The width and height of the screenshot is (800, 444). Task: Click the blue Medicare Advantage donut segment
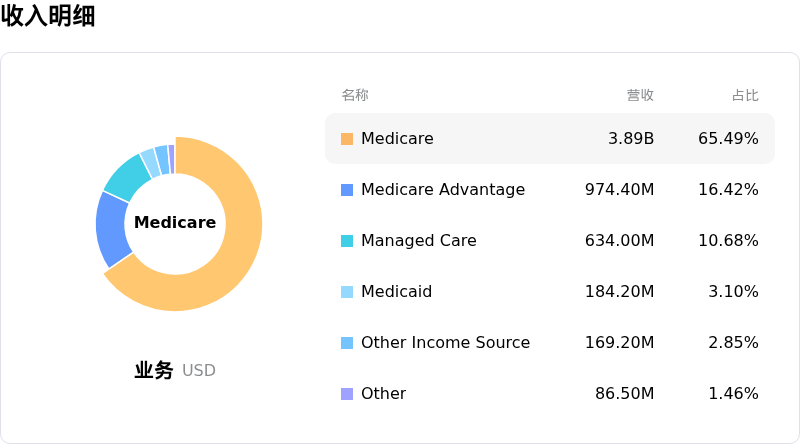(x=113, y=230)
